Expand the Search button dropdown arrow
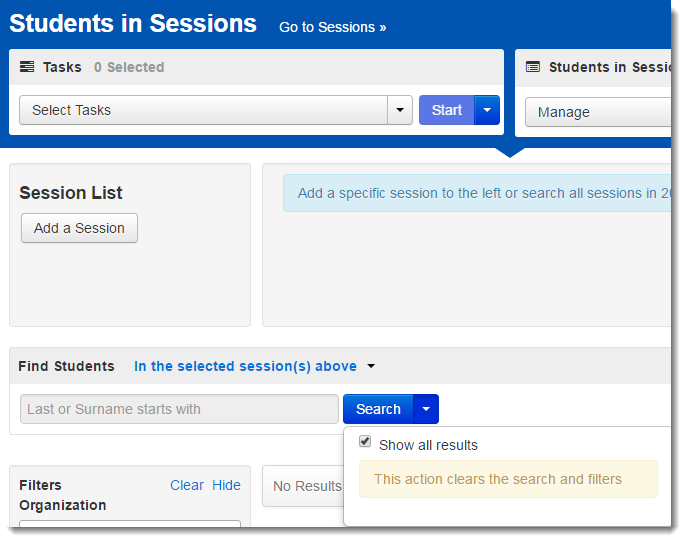Image resolution: width=686 pixels, height=542 pixels. tap(426, 409)
